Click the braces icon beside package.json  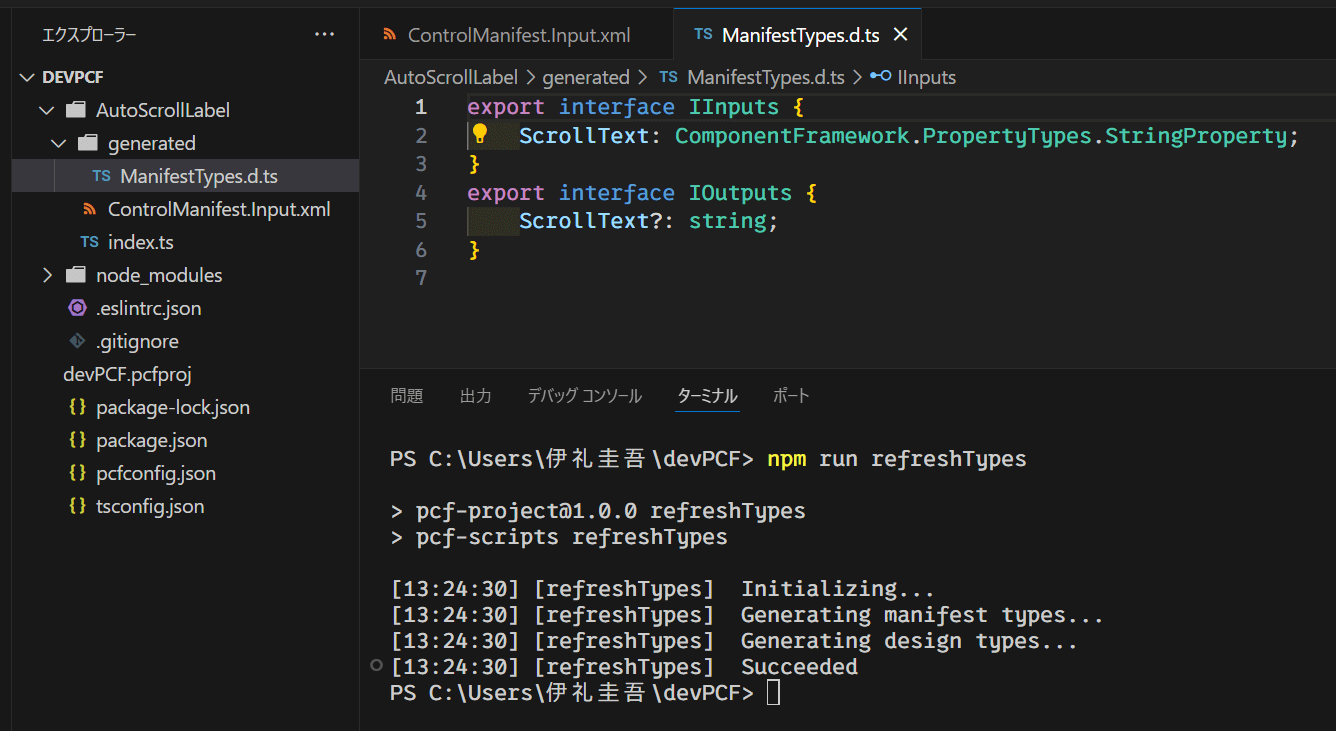(77, 440)
